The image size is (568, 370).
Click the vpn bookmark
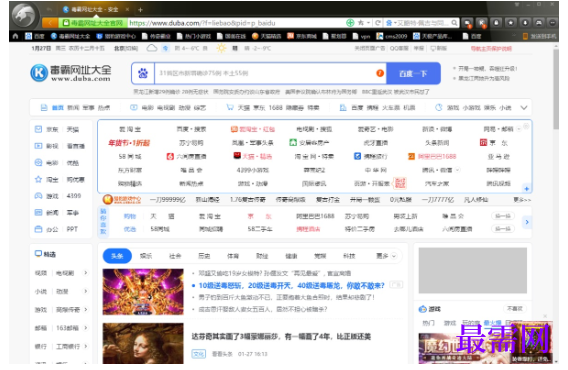point(362,36)
